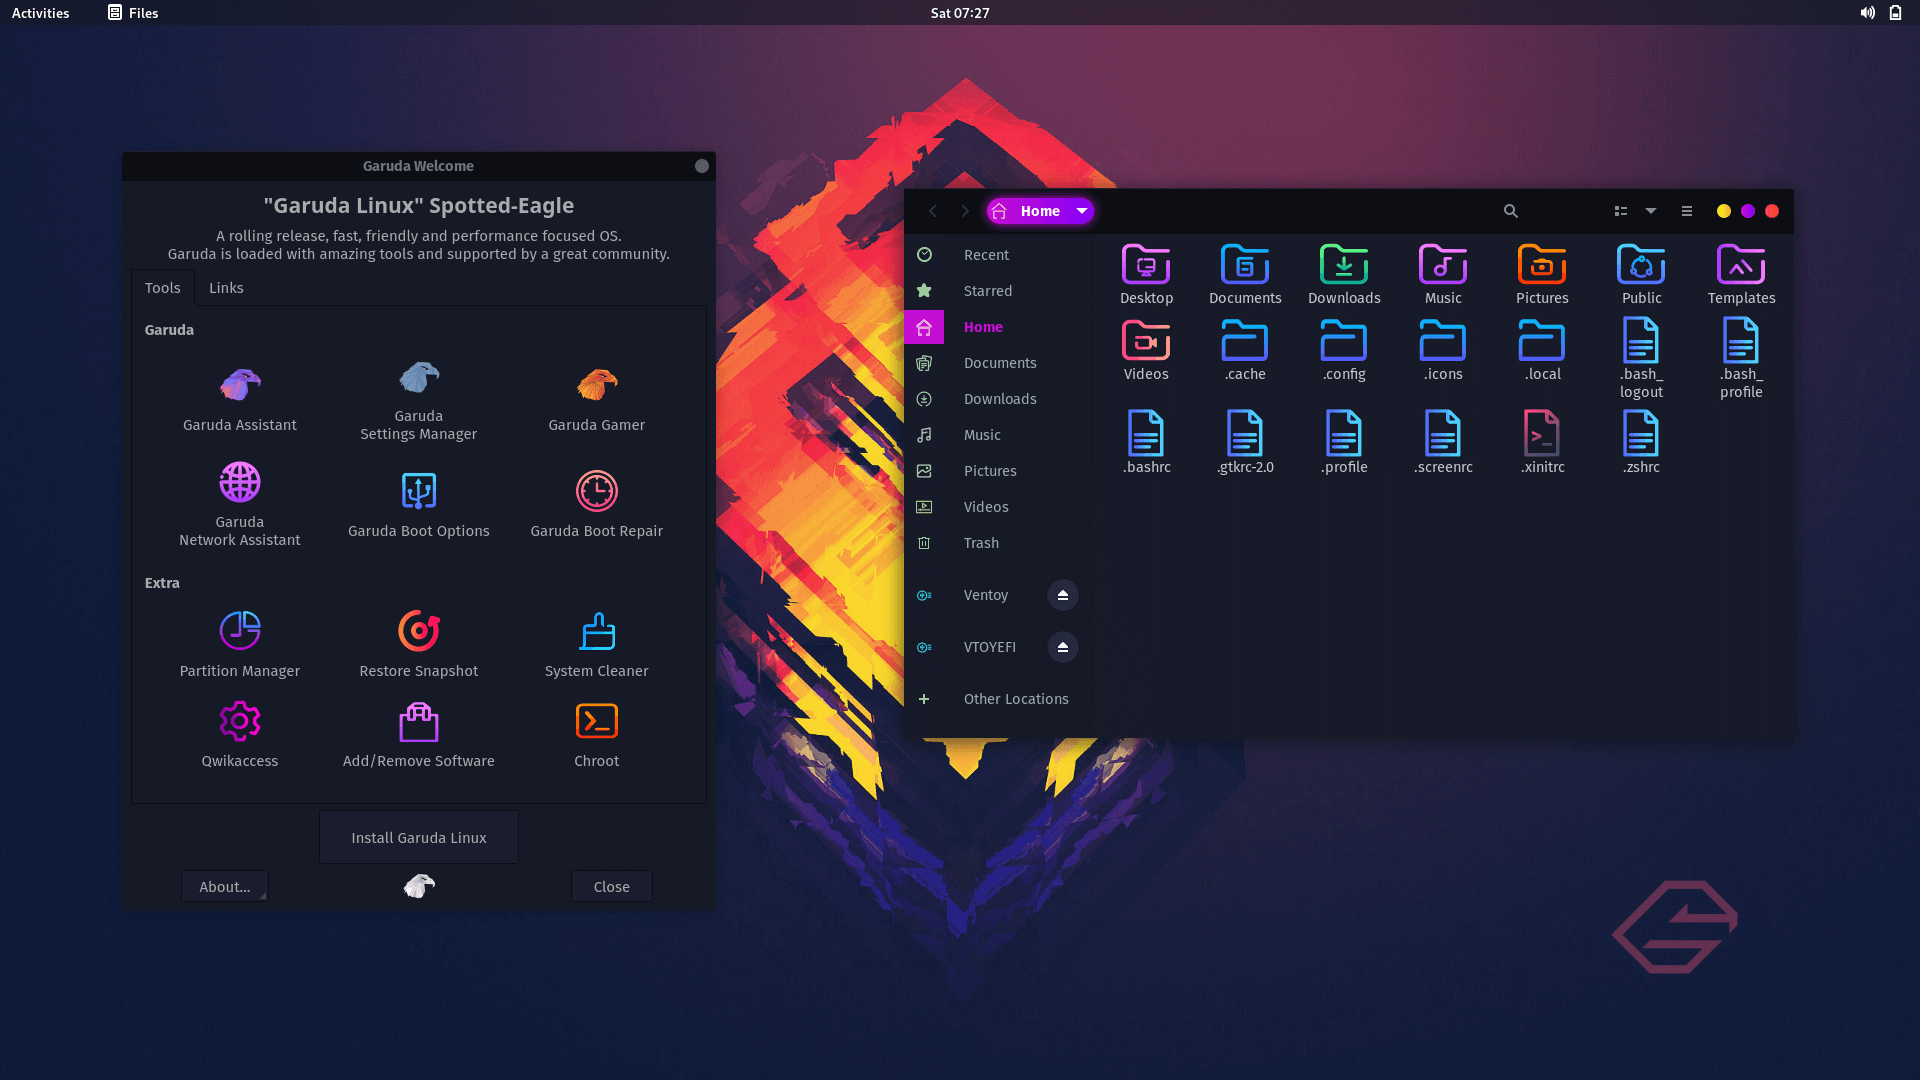Click Install Garuda Linux button
The height and width of the screenshot is (1080, 1920).
[418, 837]
